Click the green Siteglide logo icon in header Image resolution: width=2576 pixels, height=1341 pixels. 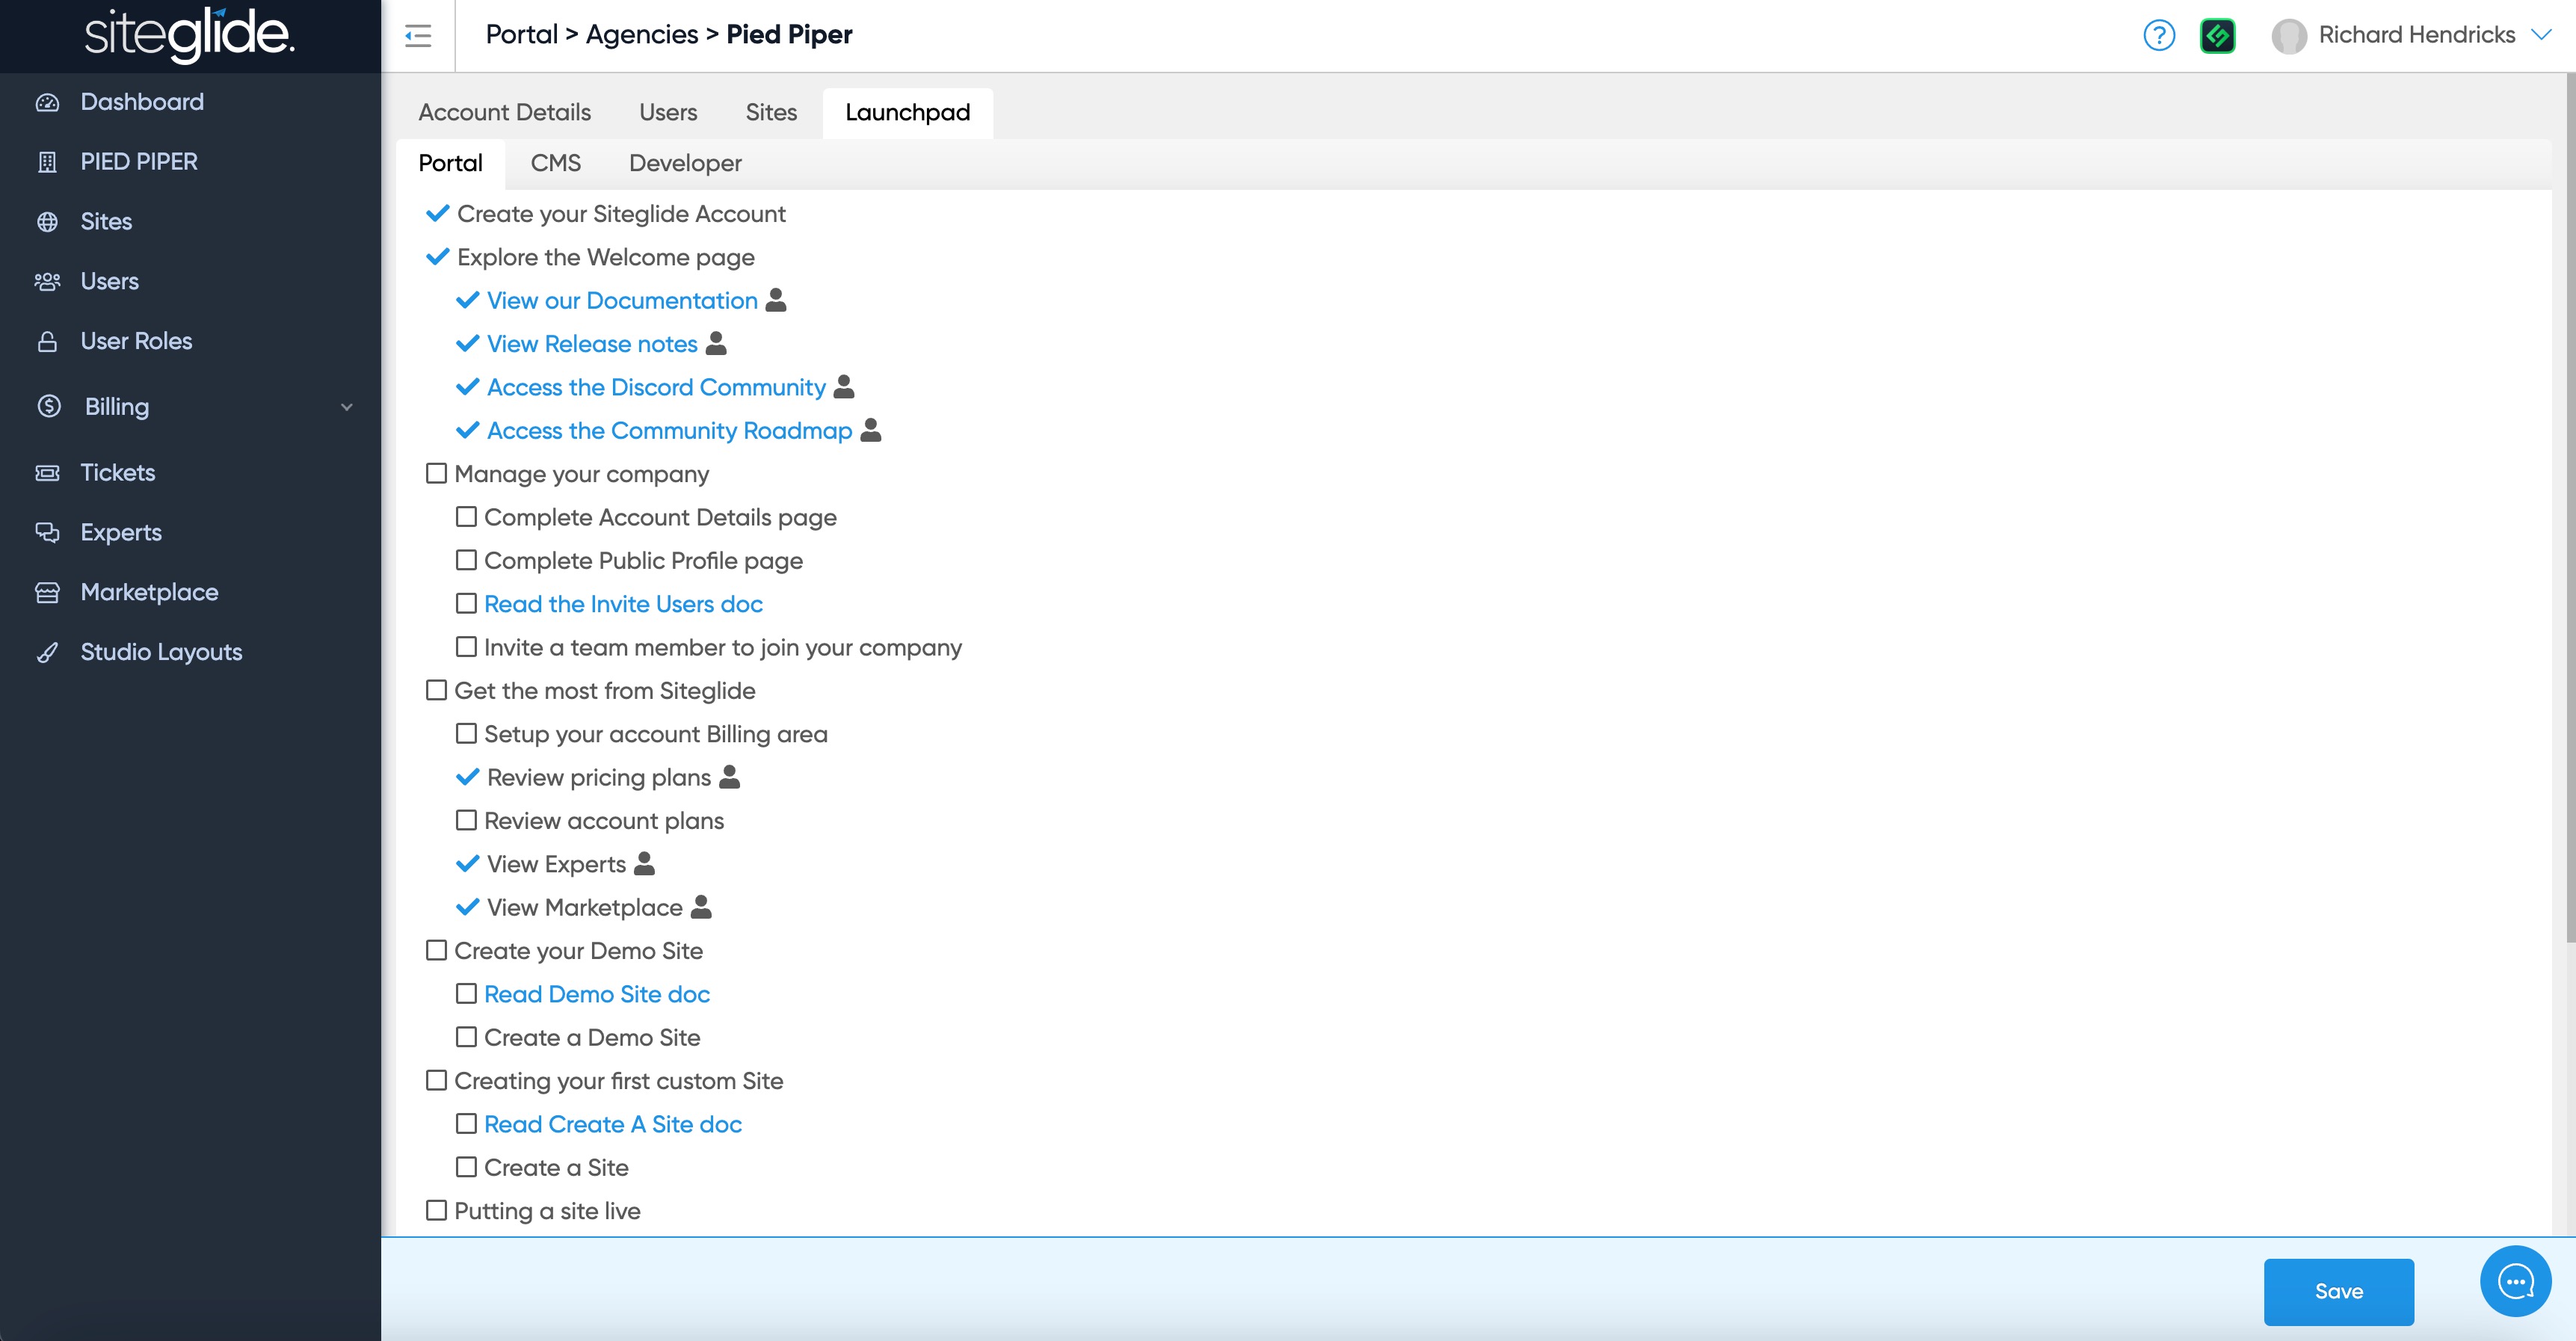(x=2217, y=36)
